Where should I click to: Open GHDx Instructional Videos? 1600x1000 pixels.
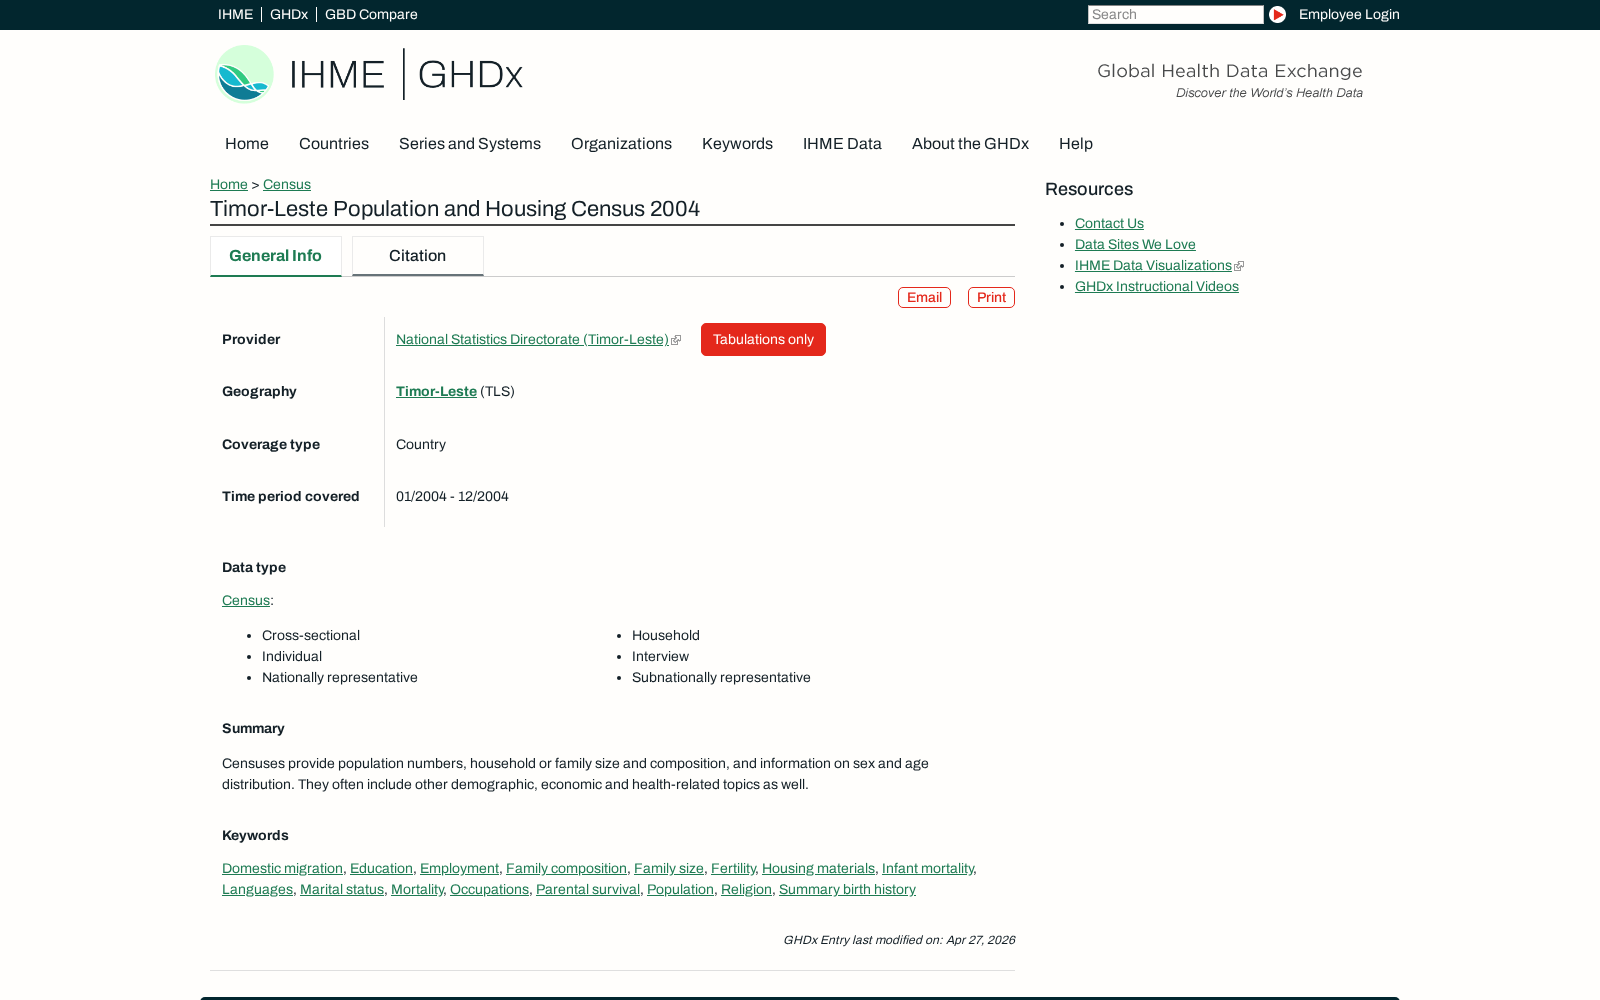click(1157, 286)
